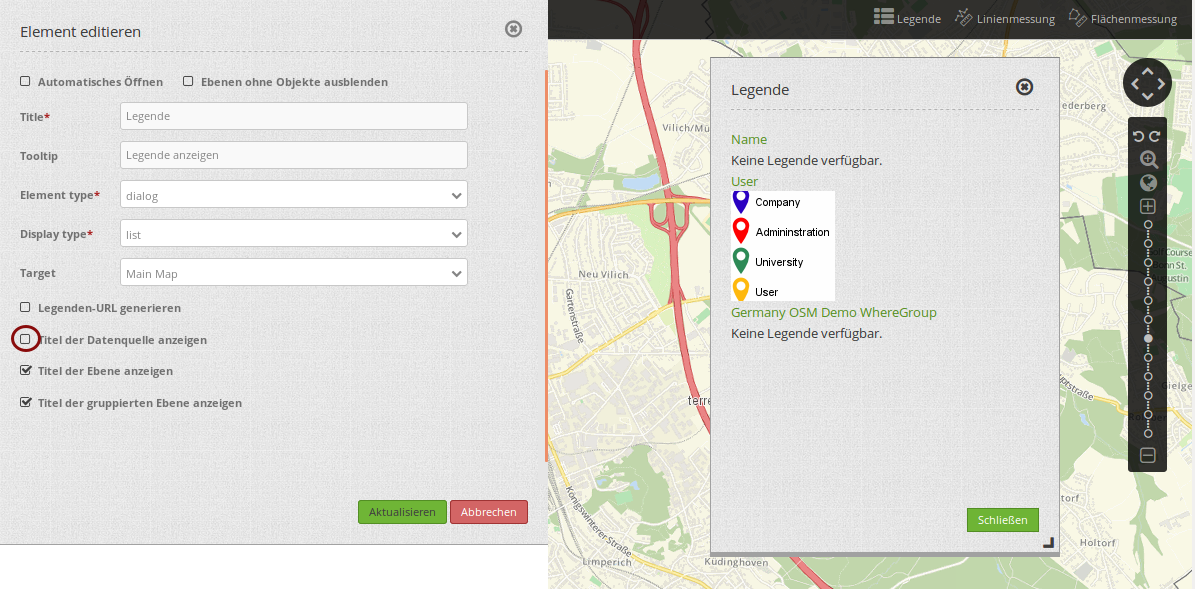Close the Legende popup with X icon
This screenshot has height=589, width=1197.
point(1024,87)
